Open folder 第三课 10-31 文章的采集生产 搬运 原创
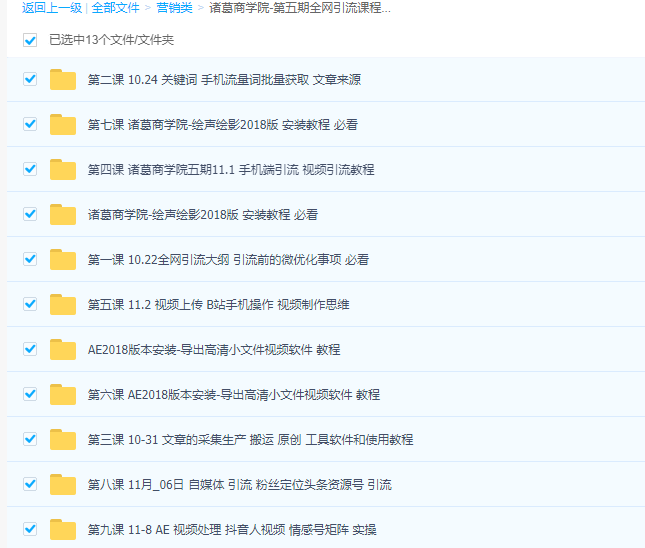The height and width of the screenshot is (548, 645). click(251, 439)
